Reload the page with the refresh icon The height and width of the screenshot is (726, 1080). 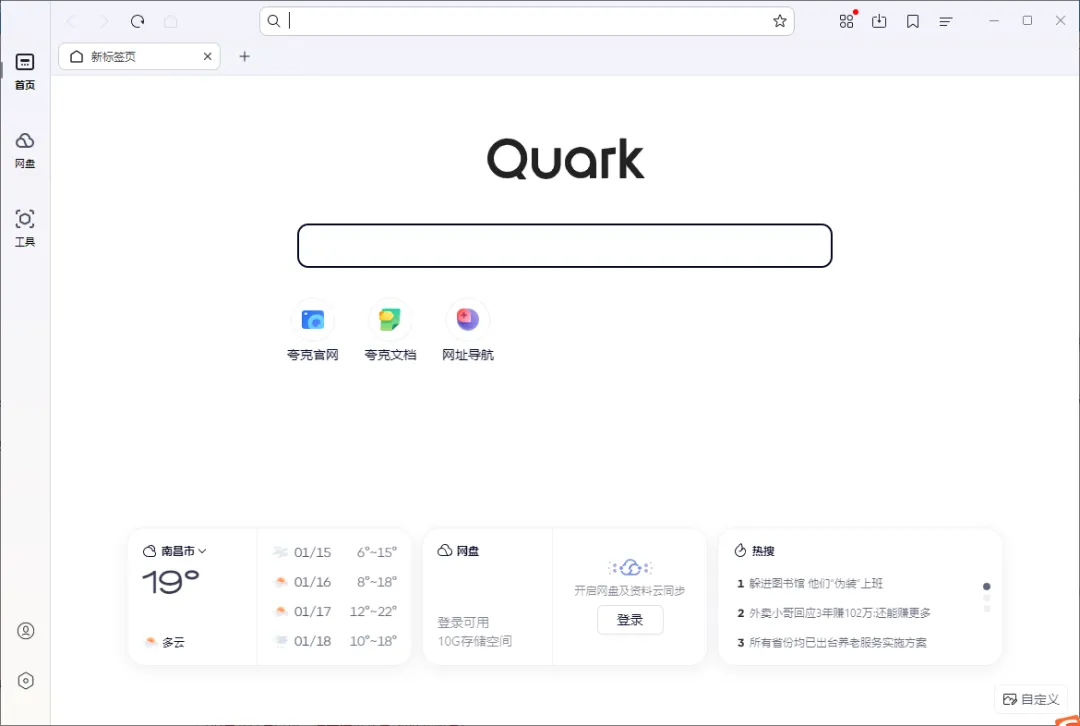click(137, 21)
